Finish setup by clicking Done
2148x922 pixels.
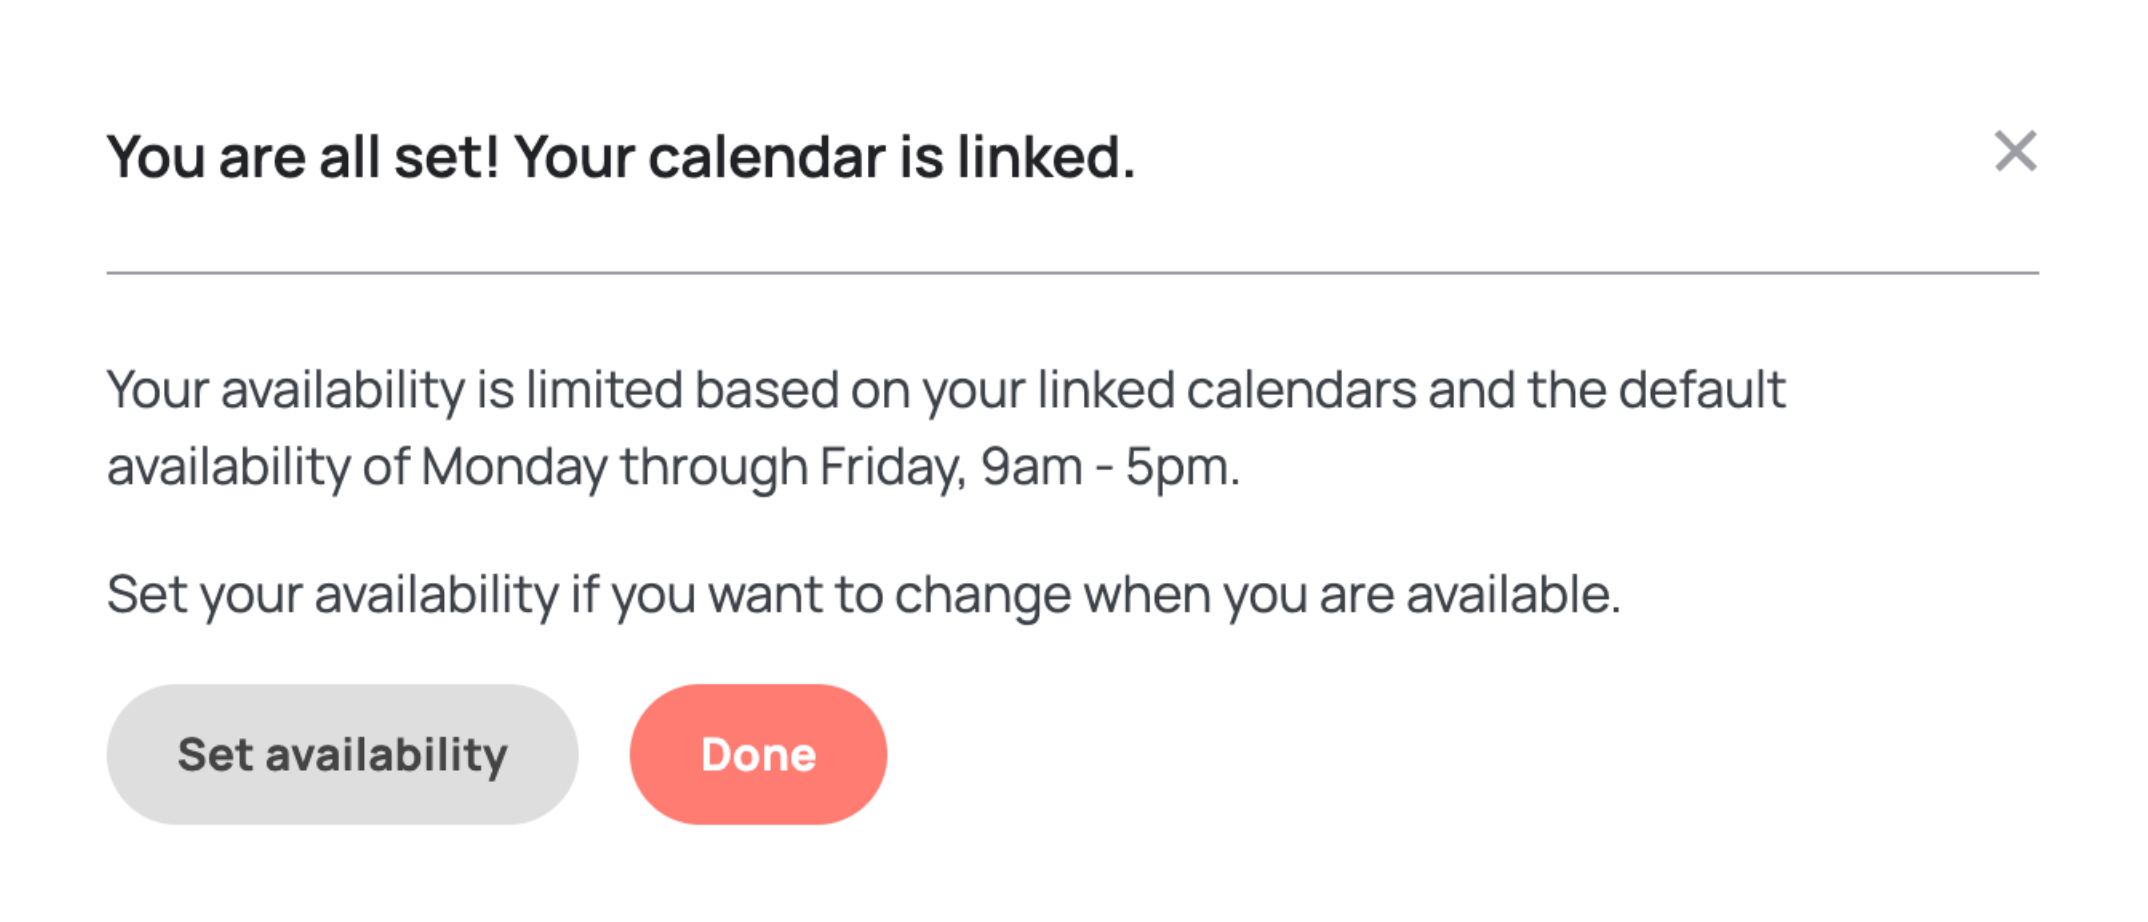758,754
